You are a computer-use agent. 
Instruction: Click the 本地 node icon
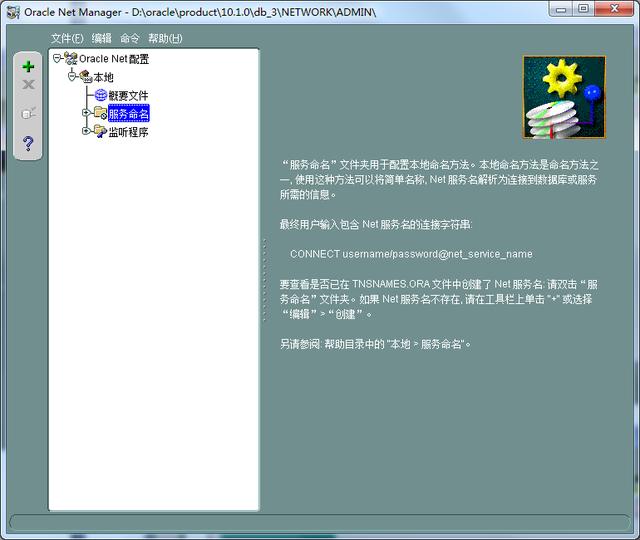pos(86,76)
